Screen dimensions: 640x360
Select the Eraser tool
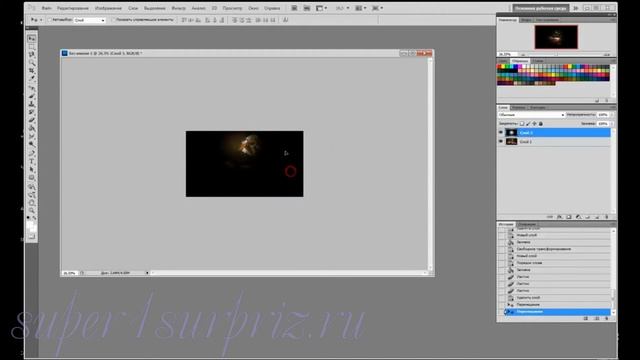coord(32,120)
